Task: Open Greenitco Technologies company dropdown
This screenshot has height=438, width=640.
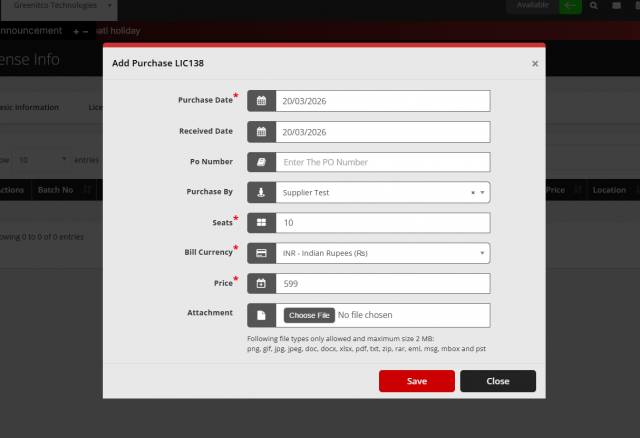Action: [x=60, y=7]
